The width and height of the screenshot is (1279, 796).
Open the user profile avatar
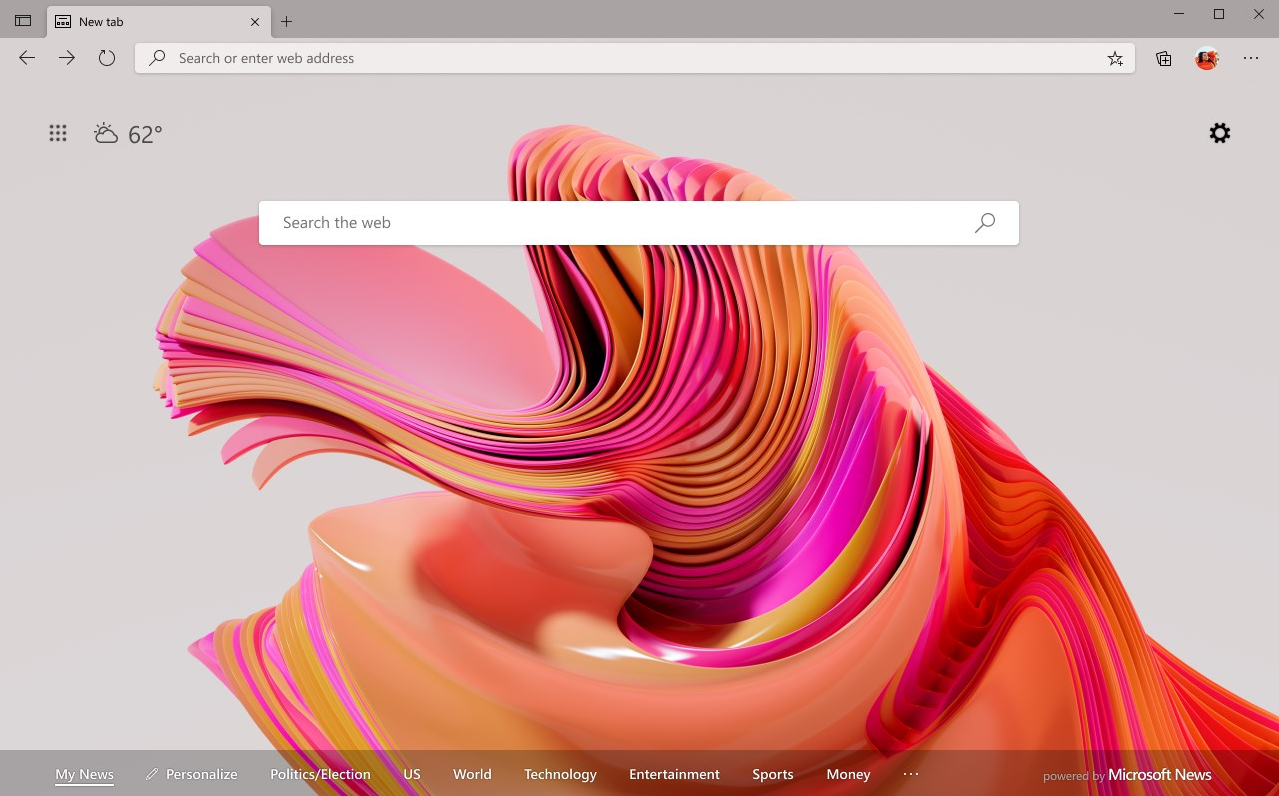1207,58
